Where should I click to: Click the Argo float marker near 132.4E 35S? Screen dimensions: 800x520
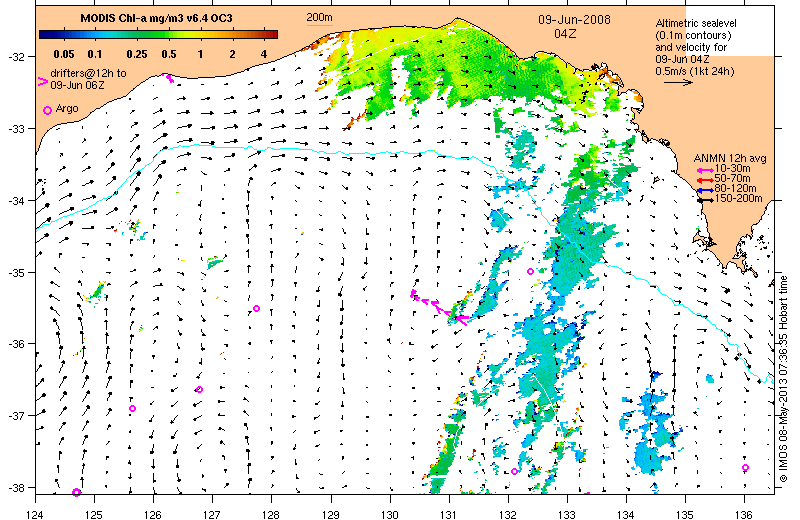[531, 271]
